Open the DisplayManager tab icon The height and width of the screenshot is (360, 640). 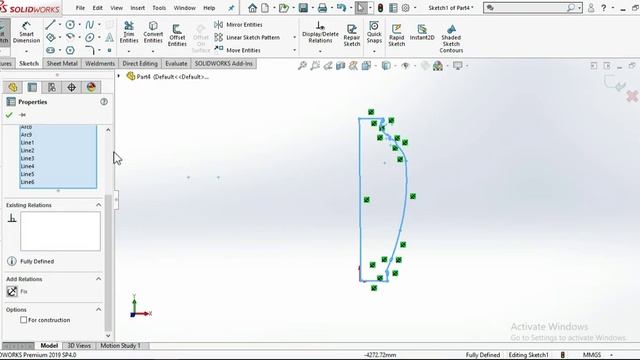point(91,87)
